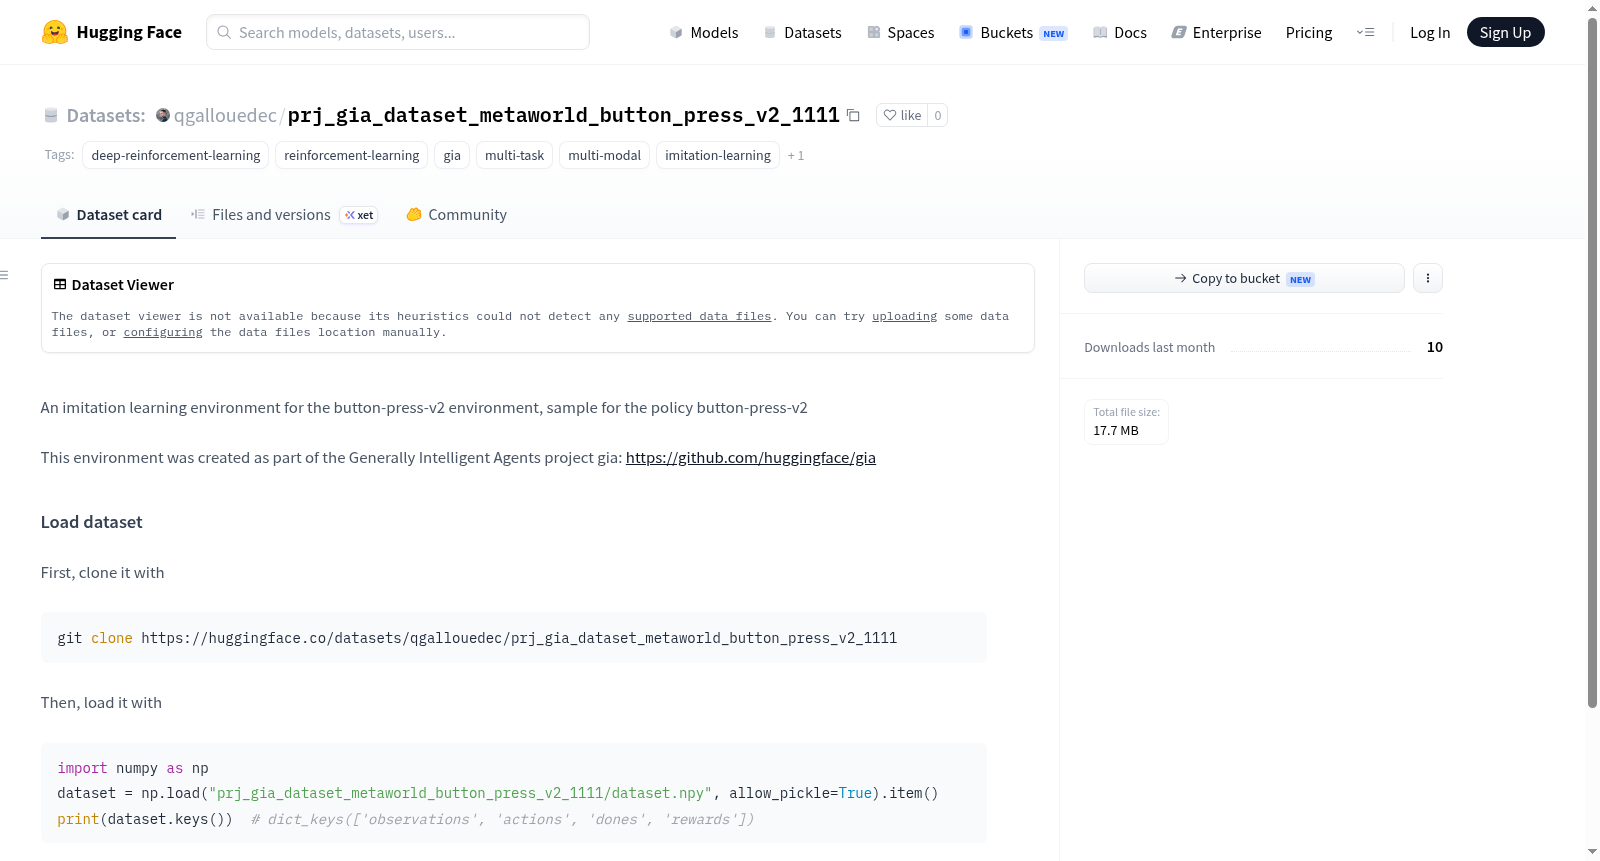Click the Datasets stack icon beside the title
This screenshot has height=861, width=1600.
pyautogui.click(x=51, y=115)
